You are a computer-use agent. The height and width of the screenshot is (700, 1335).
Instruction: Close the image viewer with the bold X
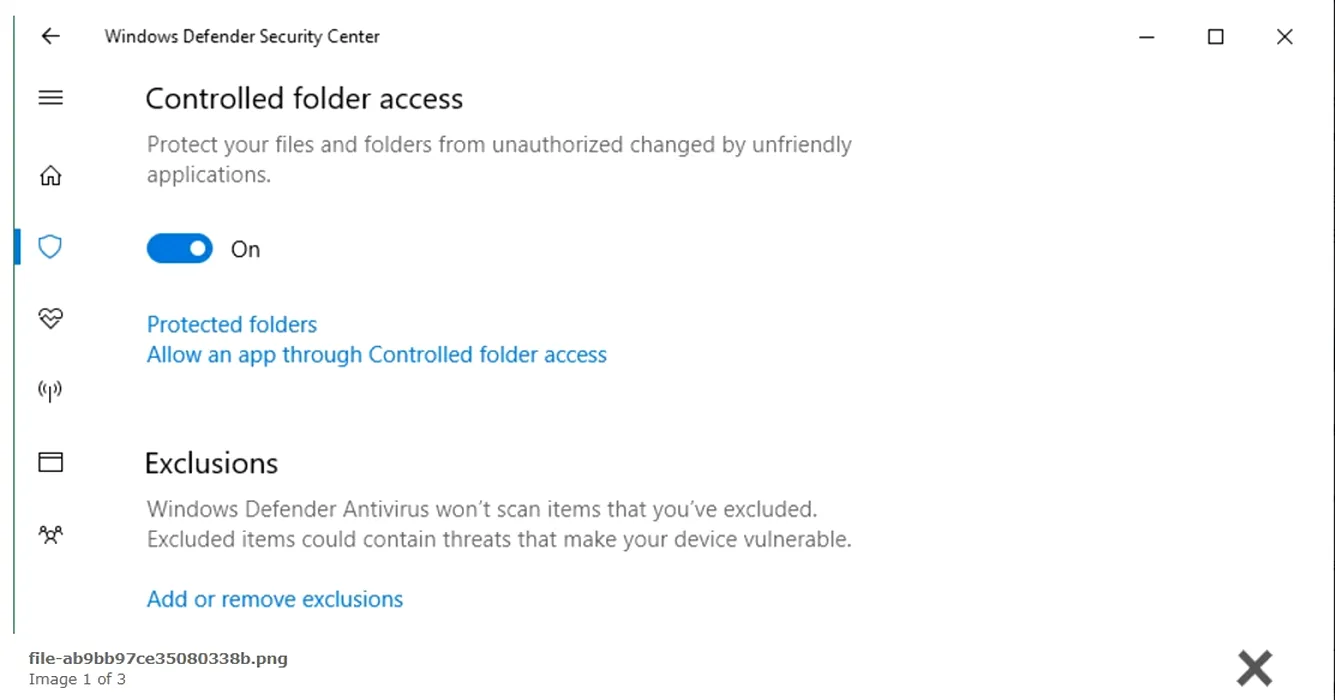pyautogui.click(x=1255, y=667)
